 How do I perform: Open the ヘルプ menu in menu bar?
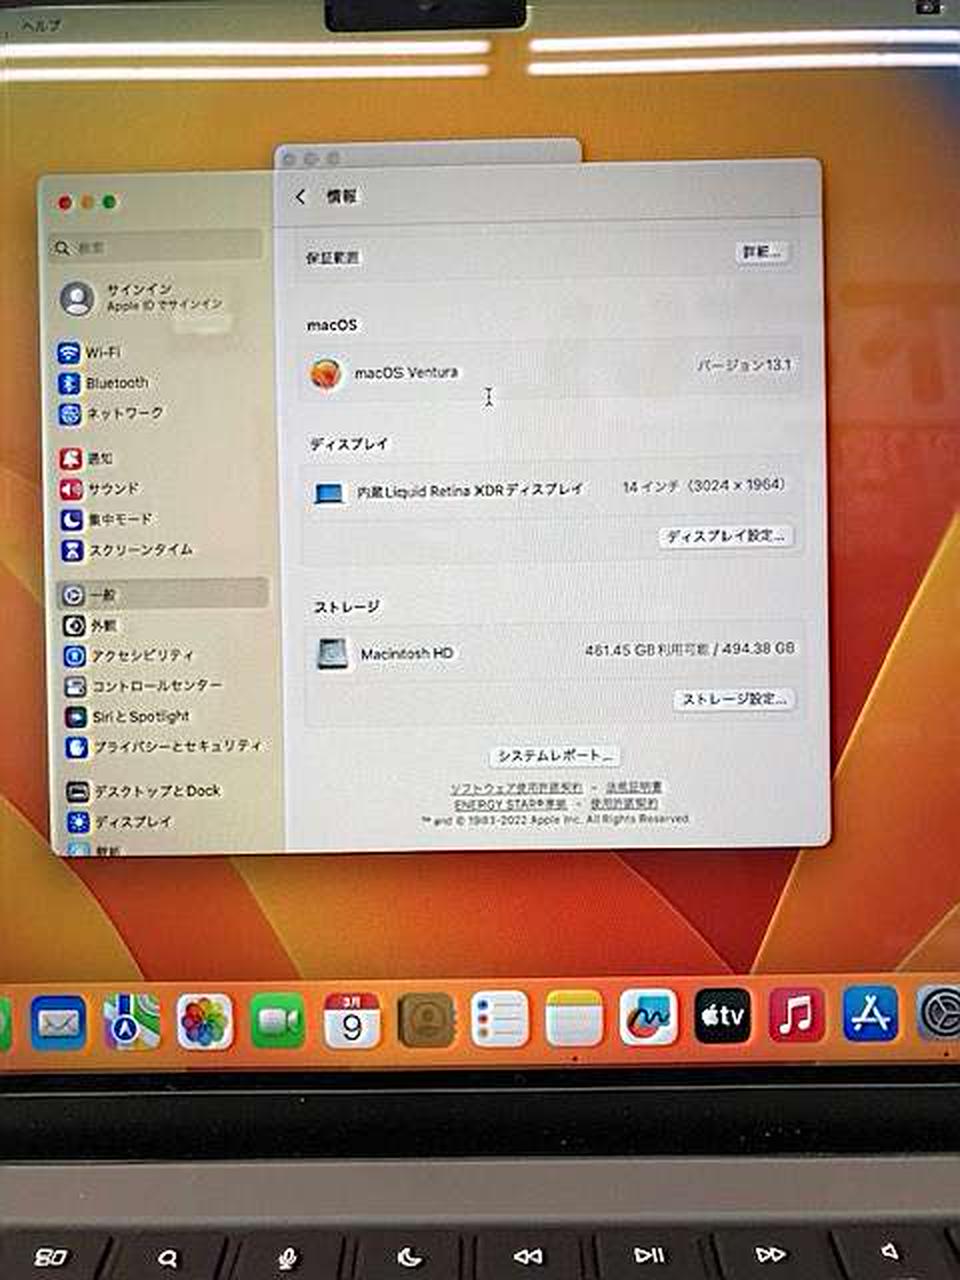41,25
